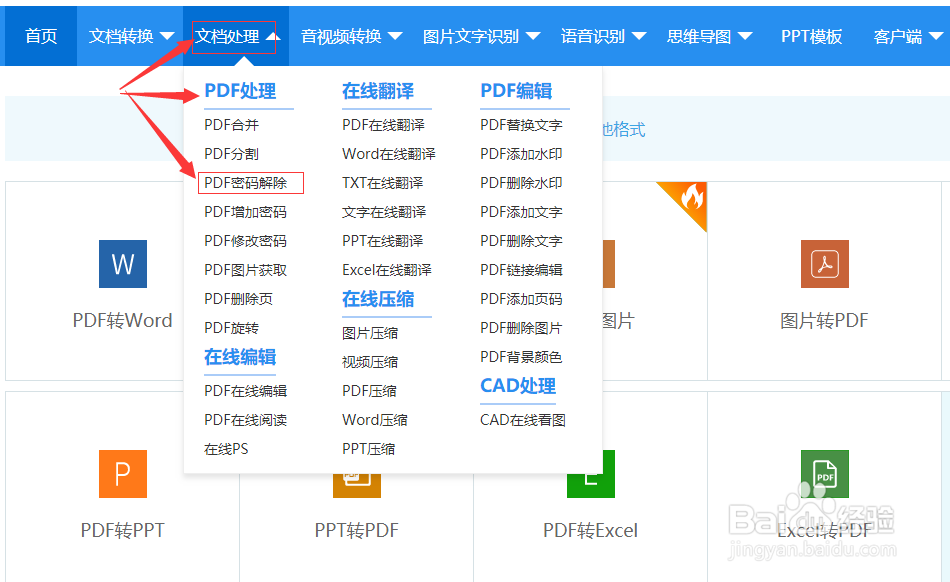The height and width of the screenshot is (582, 950).
Task: Open the 客户端 menu
Action: (x=910, y=35)
